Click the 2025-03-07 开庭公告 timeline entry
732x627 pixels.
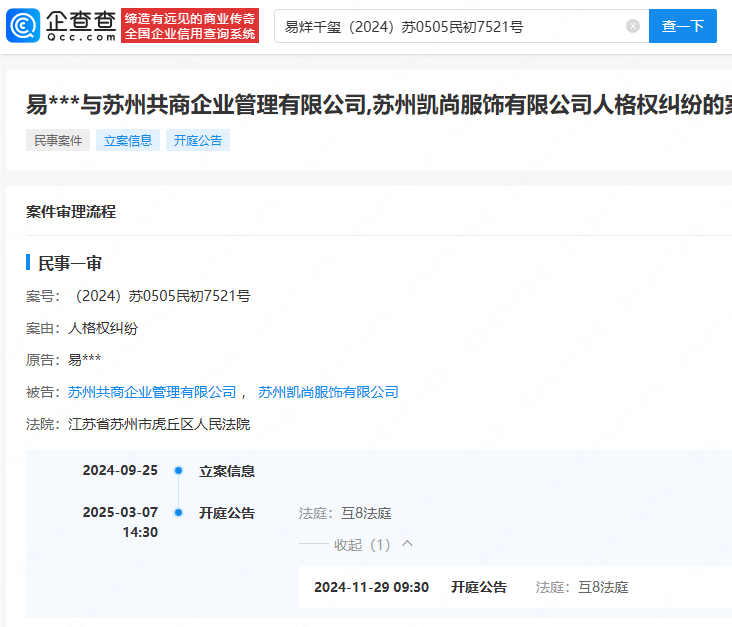tap(227, 513)
